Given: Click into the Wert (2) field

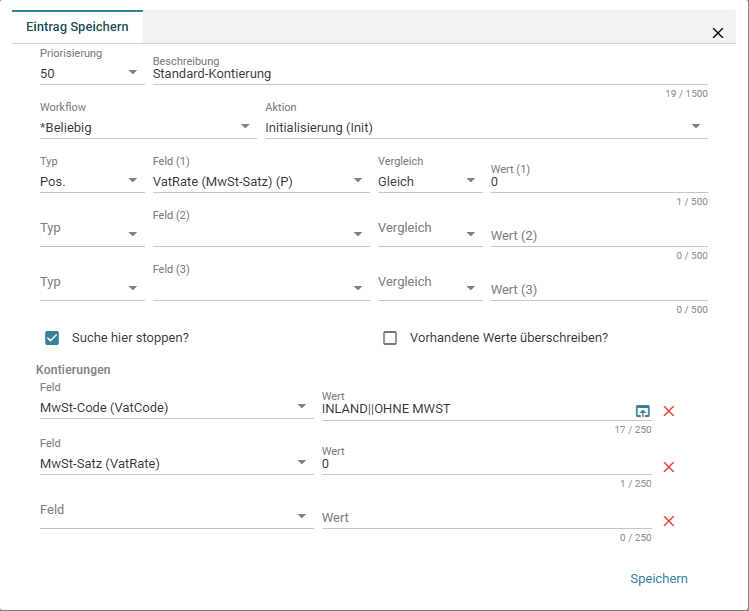Looking at the screenshot, I should (599, 236).
